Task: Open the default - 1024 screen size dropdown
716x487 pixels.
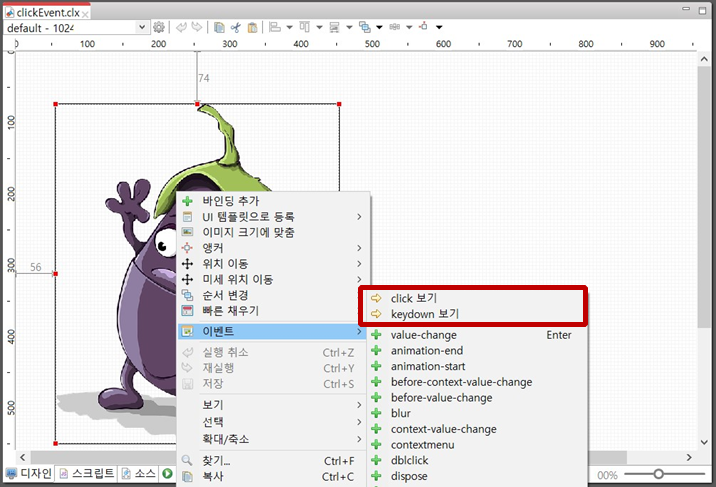Action: (x=142, y=27)
